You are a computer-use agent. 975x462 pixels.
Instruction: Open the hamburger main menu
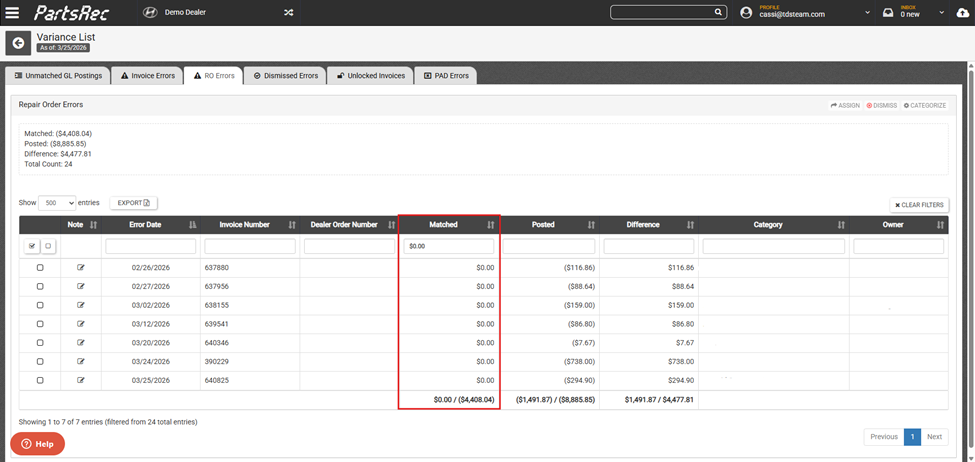12,12
